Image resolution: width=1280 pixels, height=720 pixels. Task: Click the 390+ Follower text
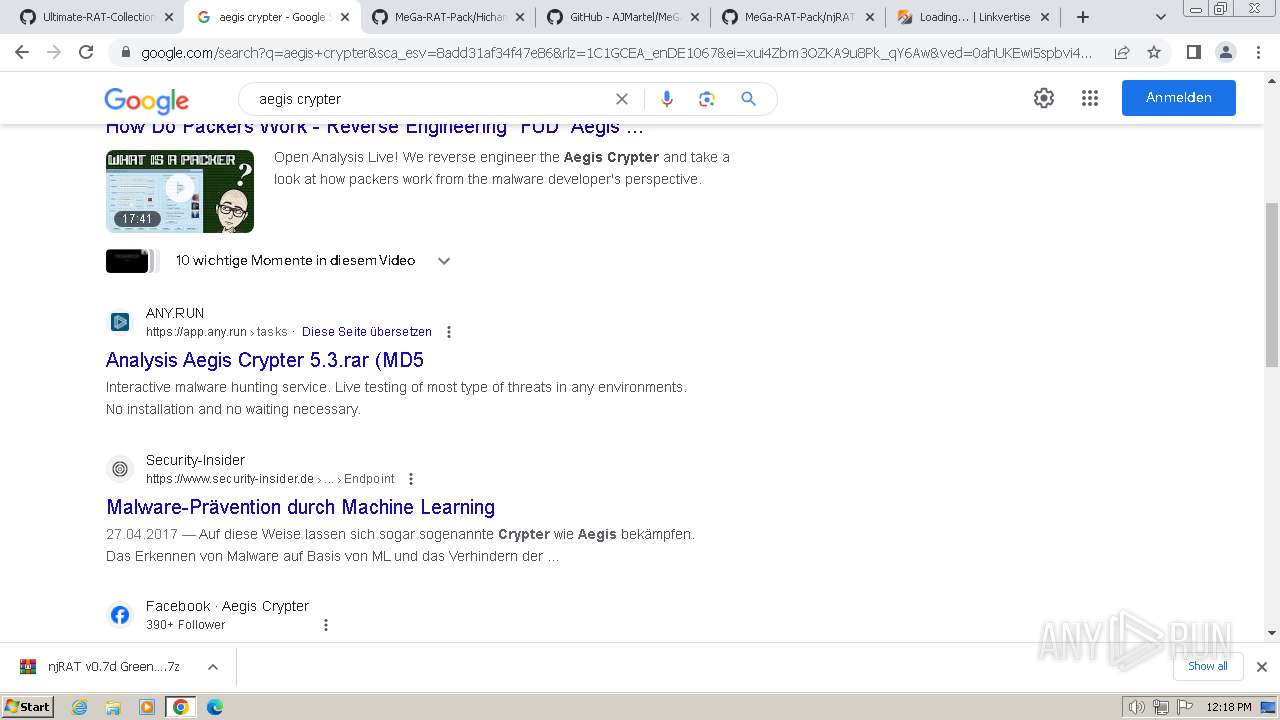(x=186, y=625)
